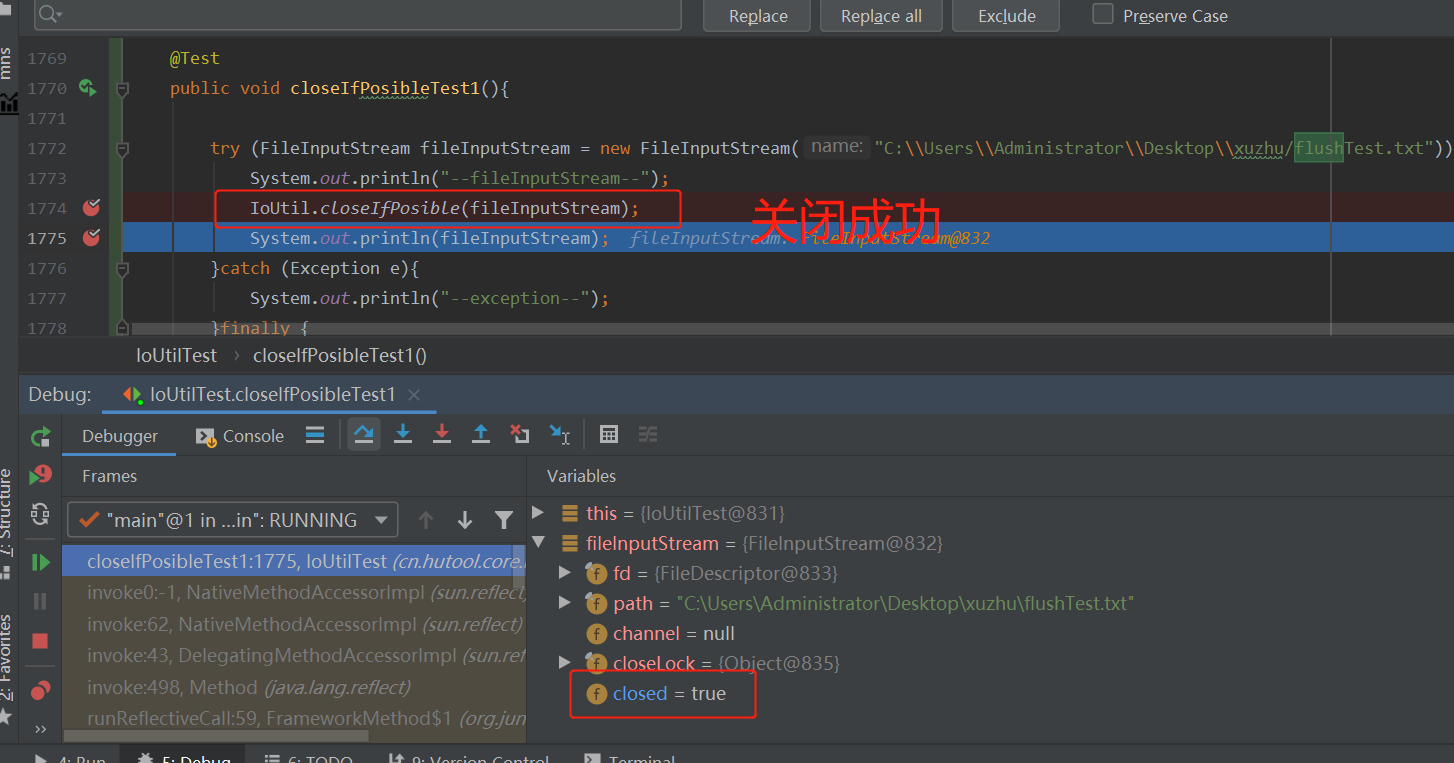Click the Step Into icon
This screenshot has height=763, width=1454.
tap(403, 434)
